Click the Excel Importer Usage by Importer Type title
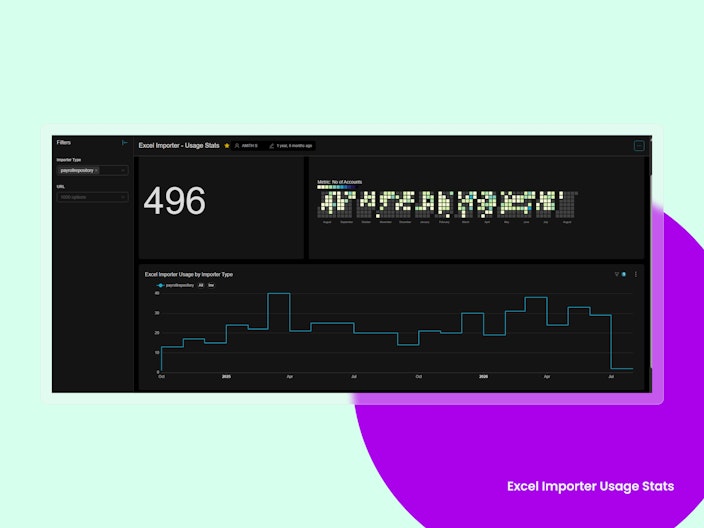The height and width of the screenshot is (528, 704). [189, 274]
